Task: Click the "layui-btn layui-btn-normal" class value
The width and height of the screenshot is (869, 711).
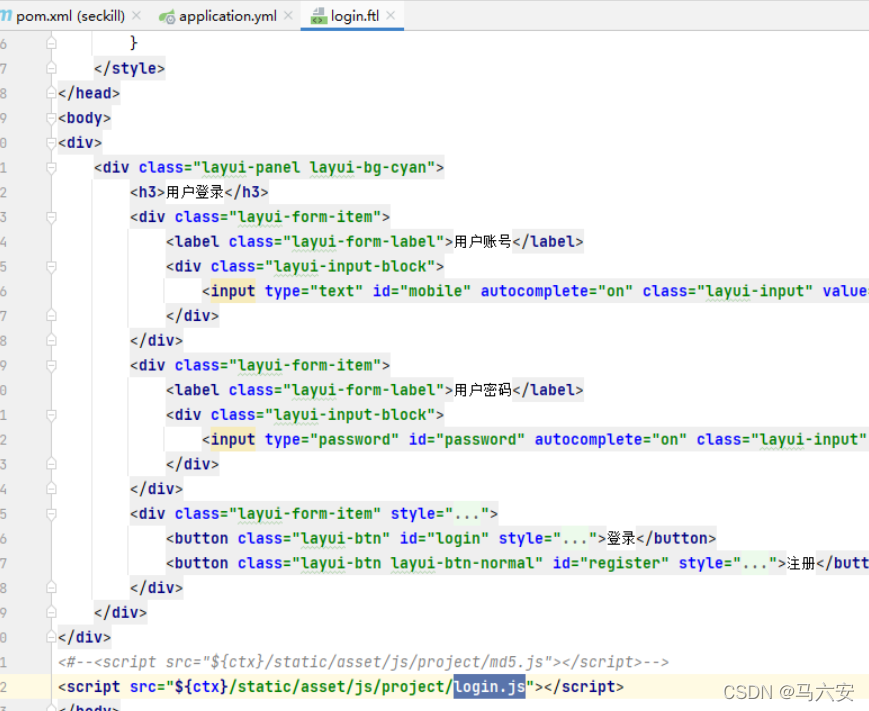Action: point(417,563)
